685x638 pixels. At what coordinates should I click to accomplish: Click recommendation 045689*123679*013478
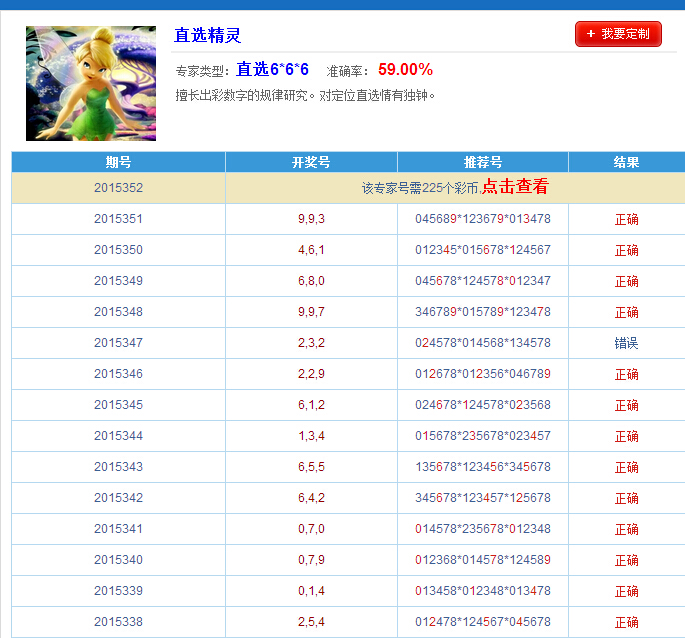pyautogui.click(x=483, y=219)
